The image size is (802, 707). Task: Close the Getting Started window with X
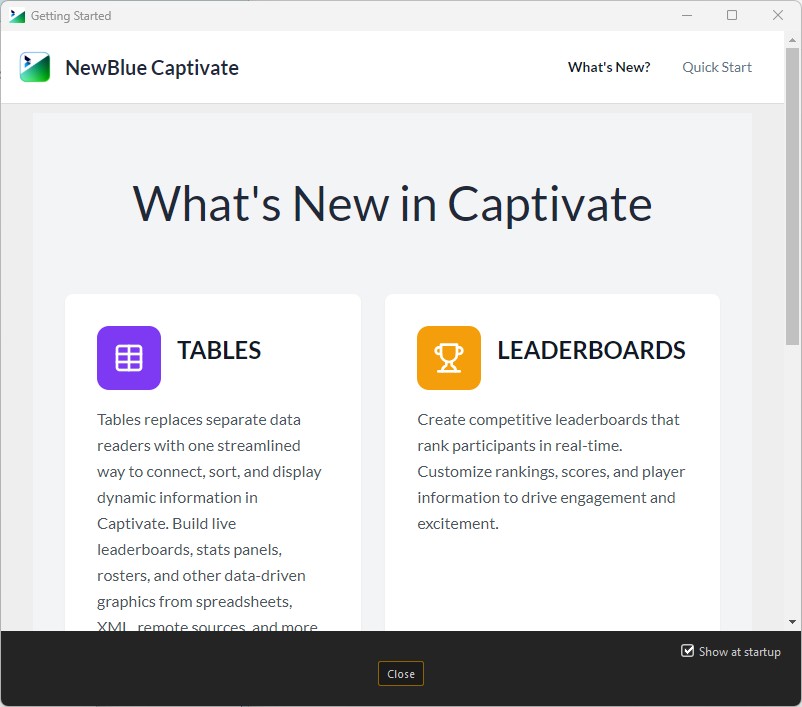(777, 15)
